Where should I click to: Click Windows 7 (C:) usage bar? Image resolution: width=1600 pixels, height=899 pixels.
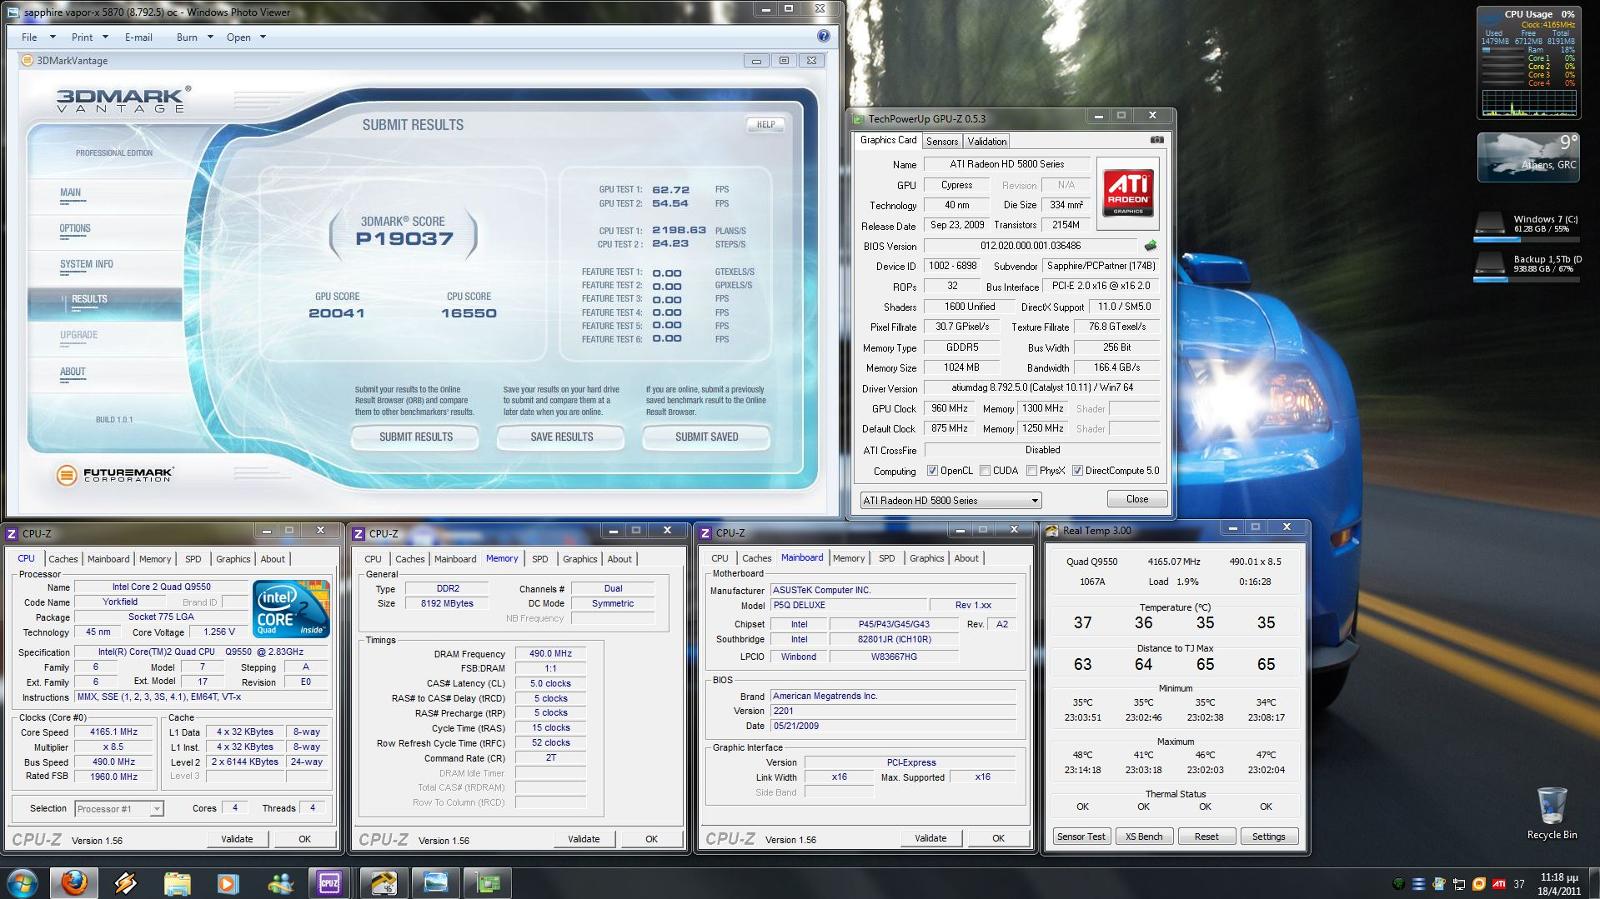point(1526,239)
